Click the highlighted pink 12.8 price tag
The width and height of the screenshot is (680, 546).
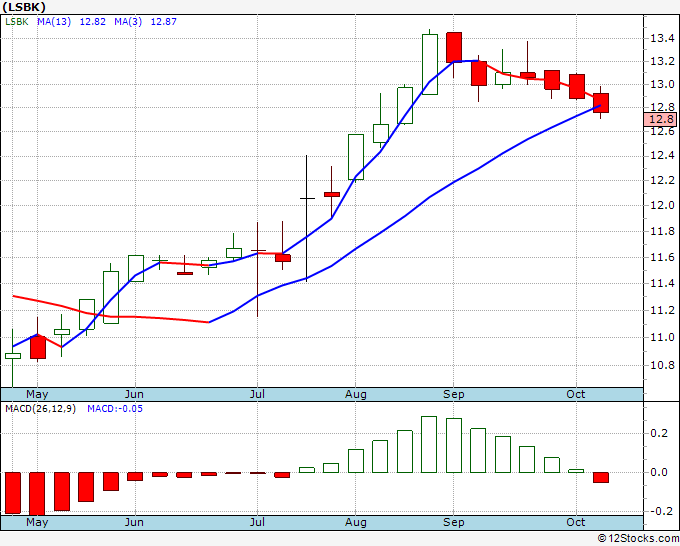click(x=661, y=119)
